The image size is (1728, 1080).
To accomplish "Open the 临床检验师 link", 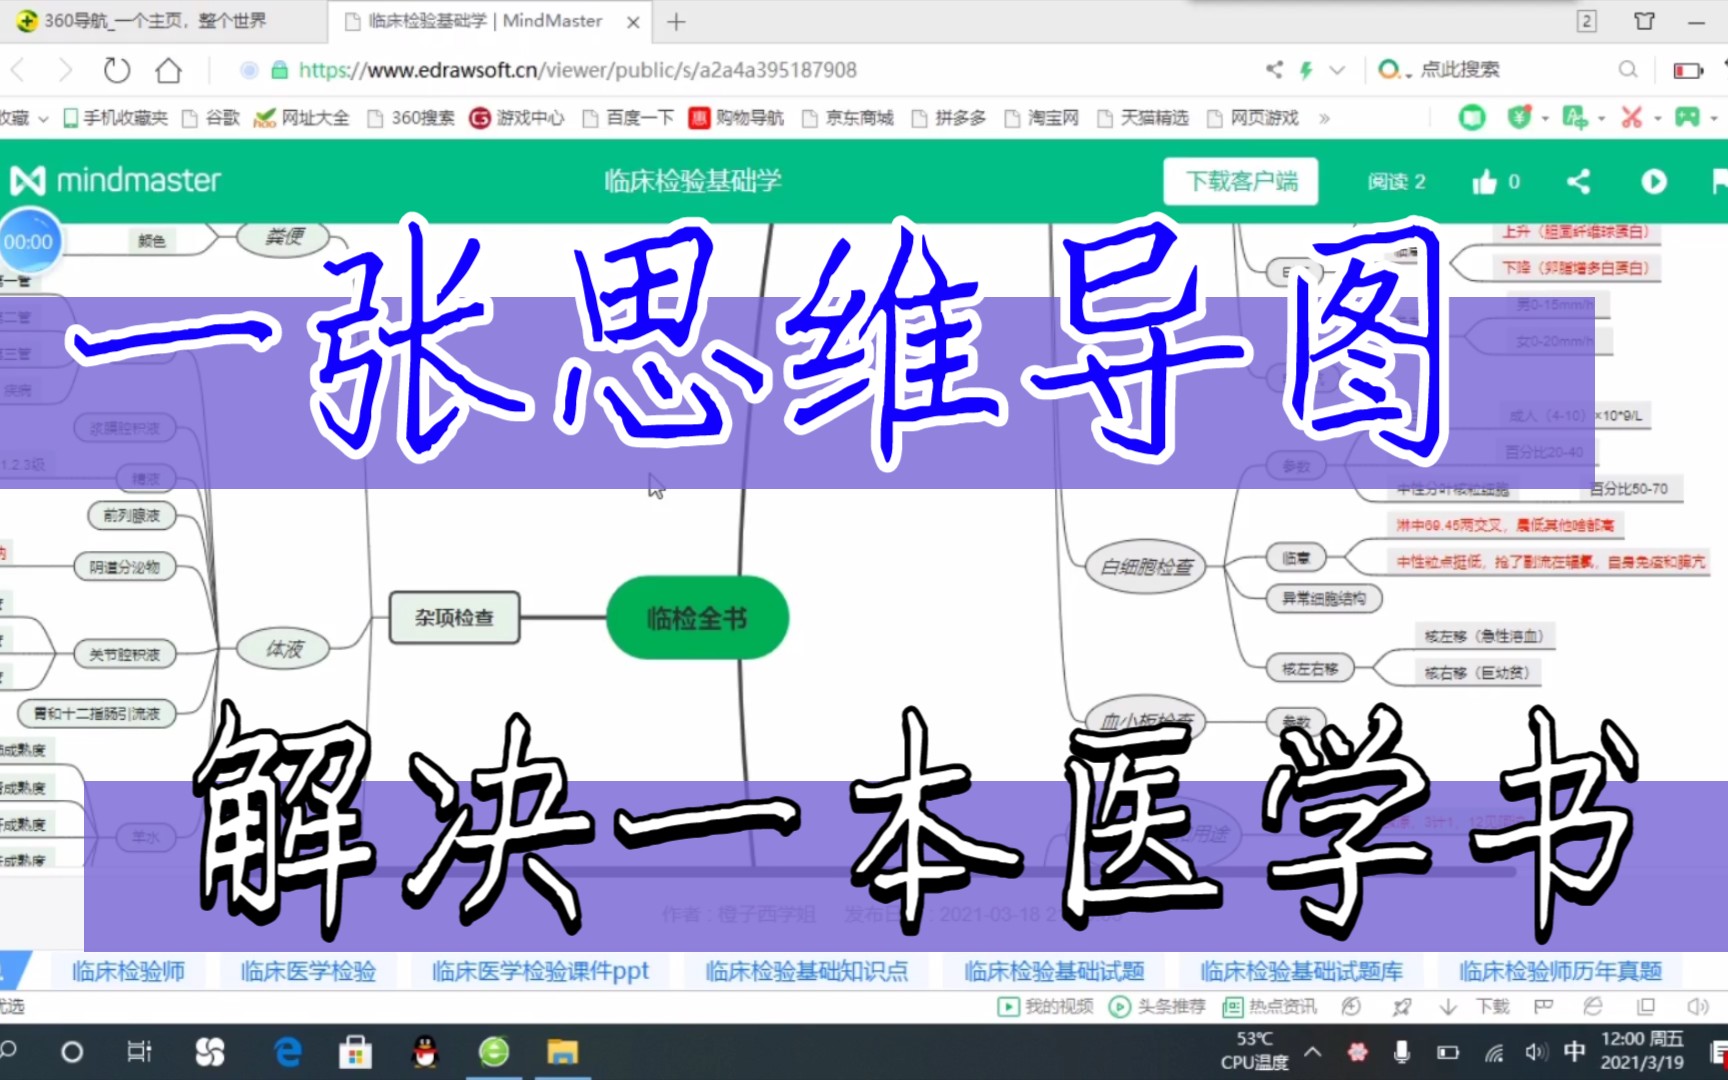I will coord(128,971).
